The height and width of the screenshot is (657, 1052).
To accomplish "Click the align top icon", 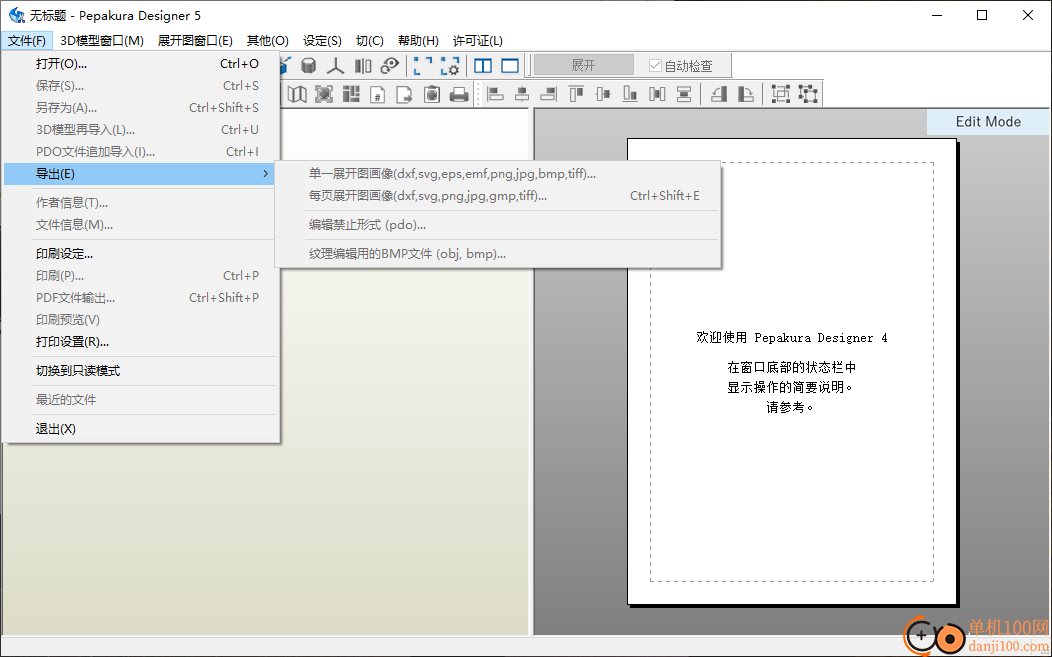I will point(576,94).
